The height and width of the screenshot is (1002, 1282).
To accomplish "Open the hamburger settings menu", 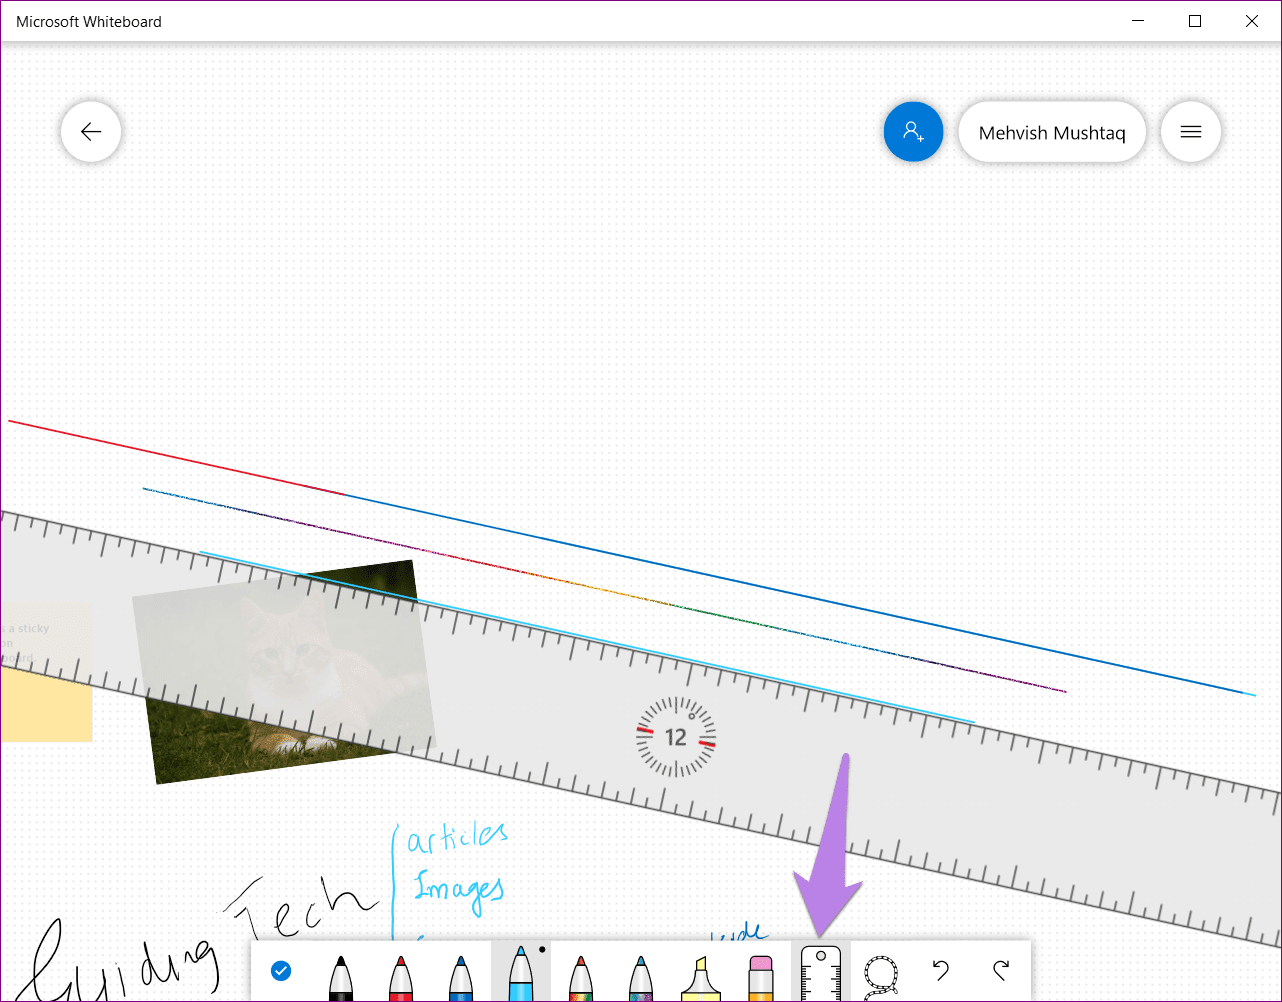I will 1190,132.
